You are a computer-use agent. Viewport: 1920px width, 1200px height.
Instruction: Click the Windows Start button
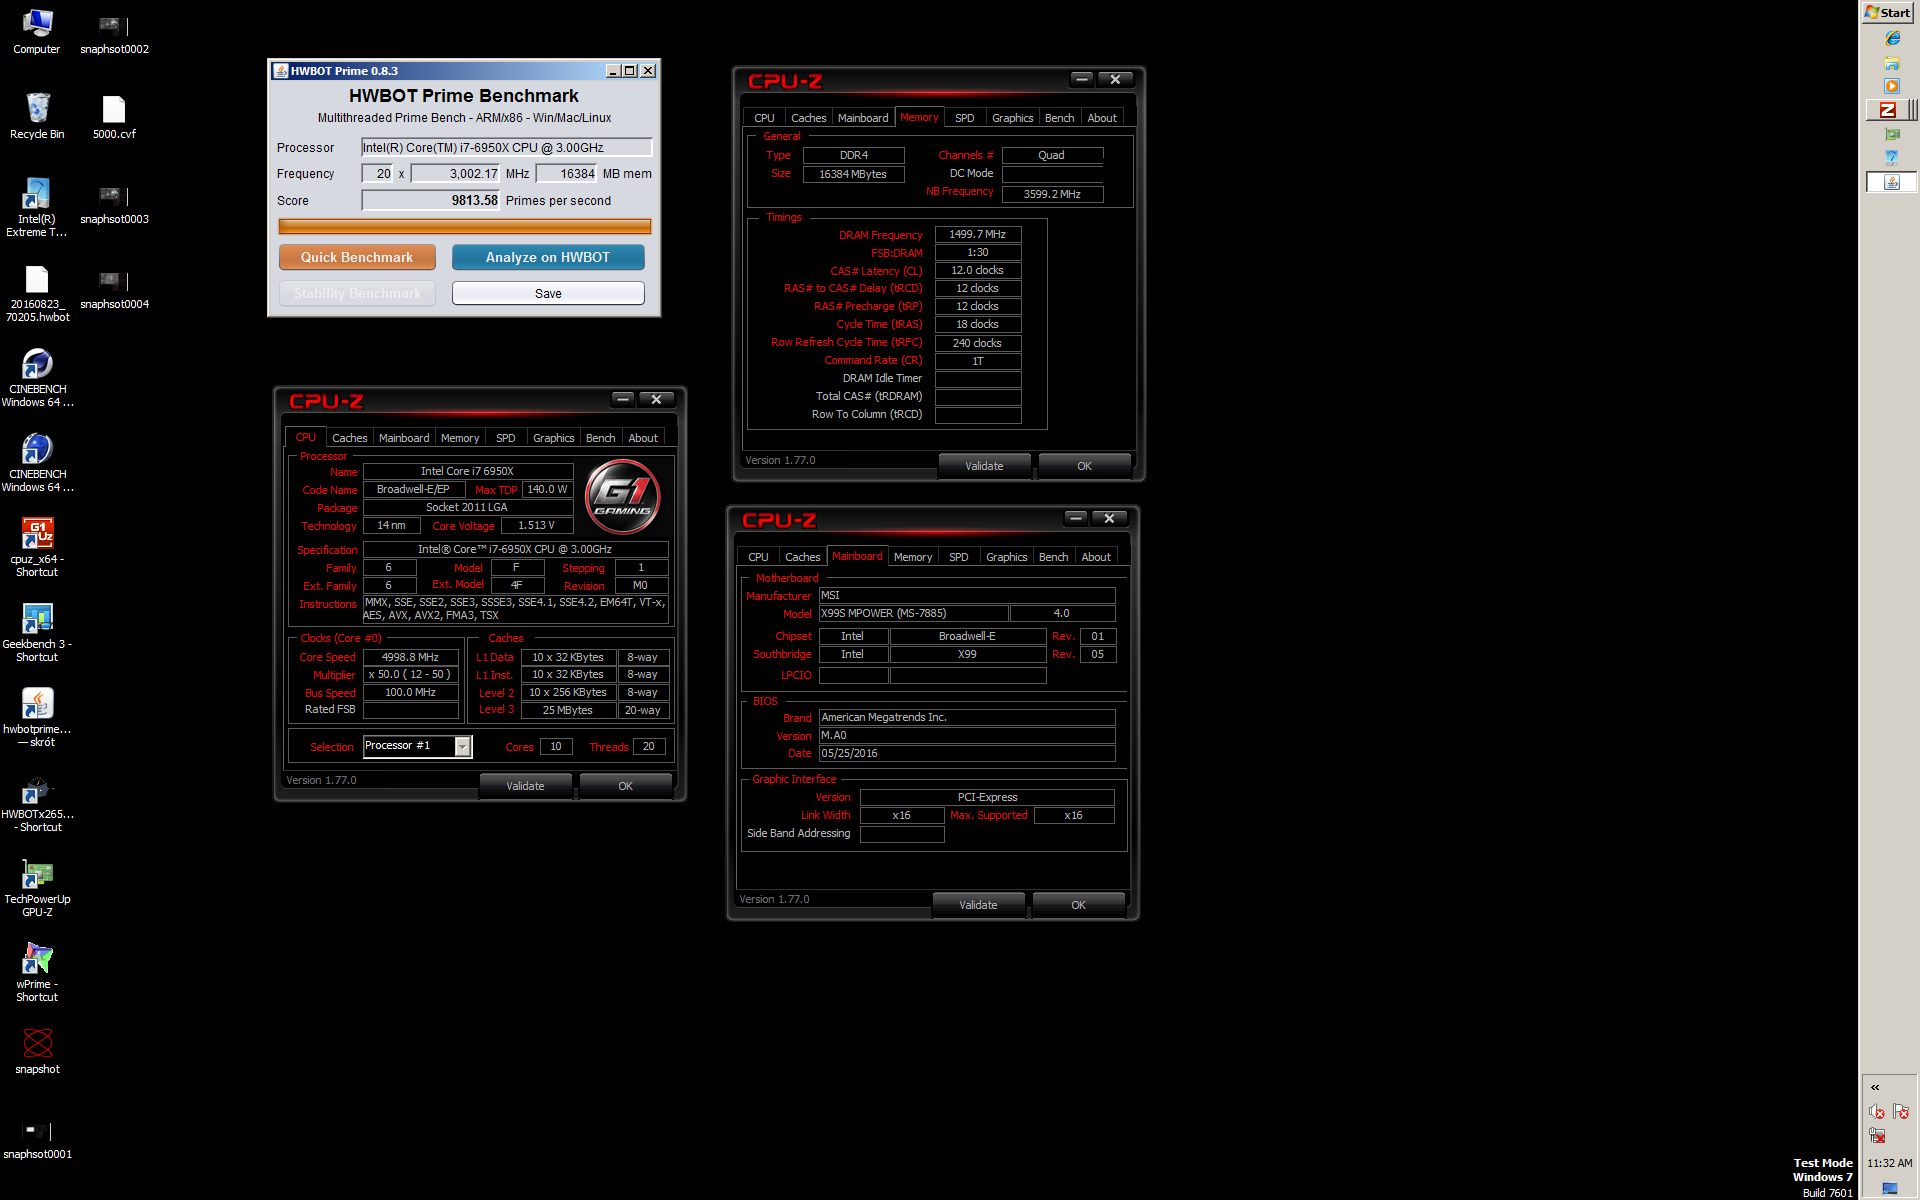click(x=1888, y=12)
